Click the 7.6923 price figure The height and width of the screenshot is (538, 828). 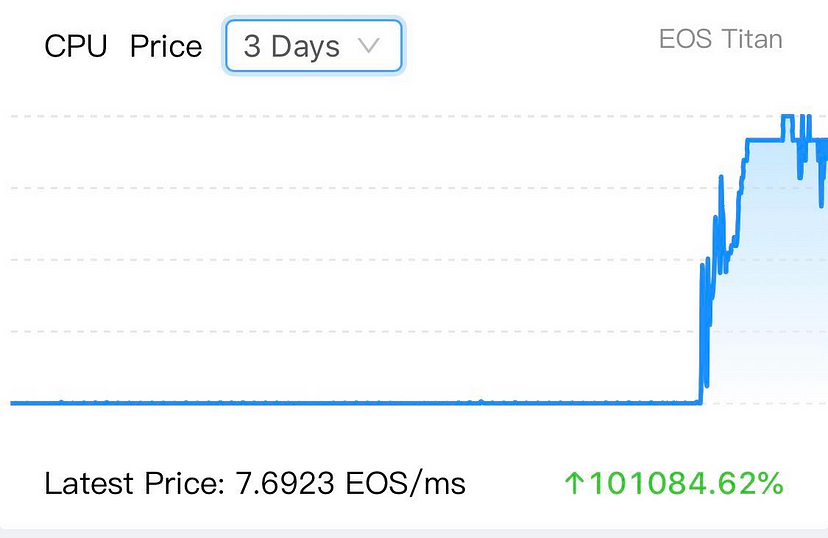coord(285,483)
